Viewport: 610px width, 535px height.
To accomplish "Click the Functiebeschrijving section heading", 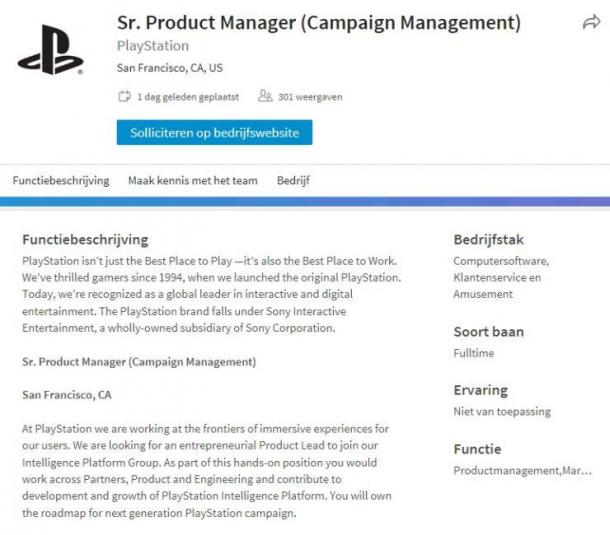I will click(85, 240).
